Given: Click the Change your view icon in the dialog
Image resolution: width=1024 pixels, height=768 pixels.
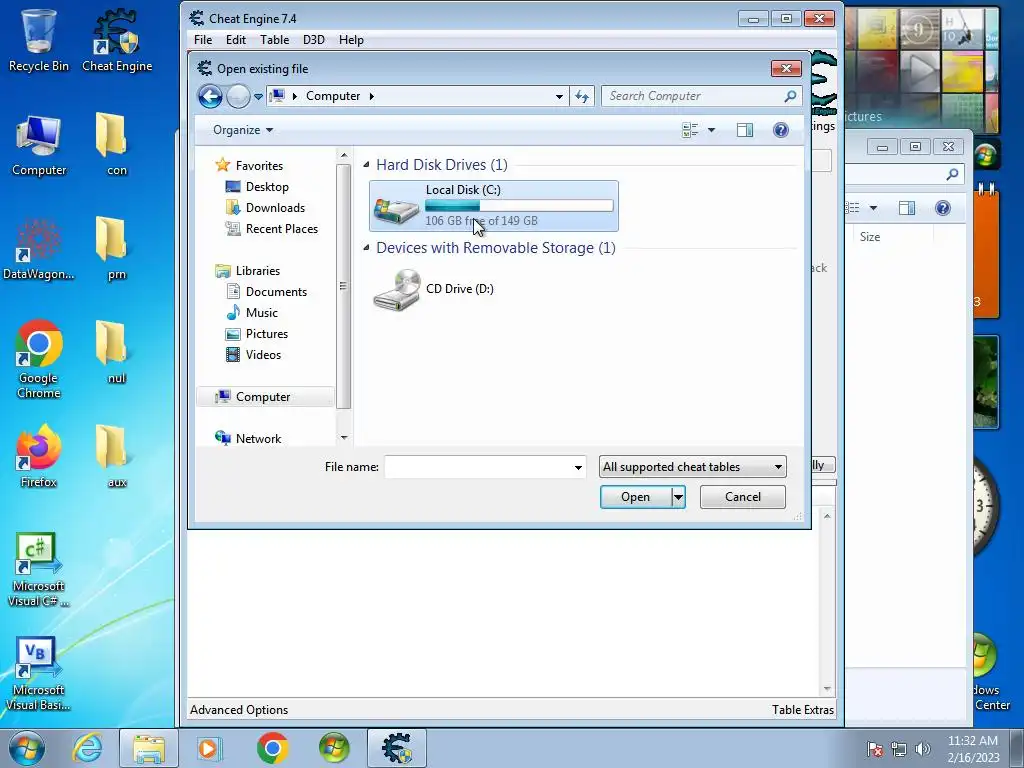Looking at the screenshot, I should [690, 130].
